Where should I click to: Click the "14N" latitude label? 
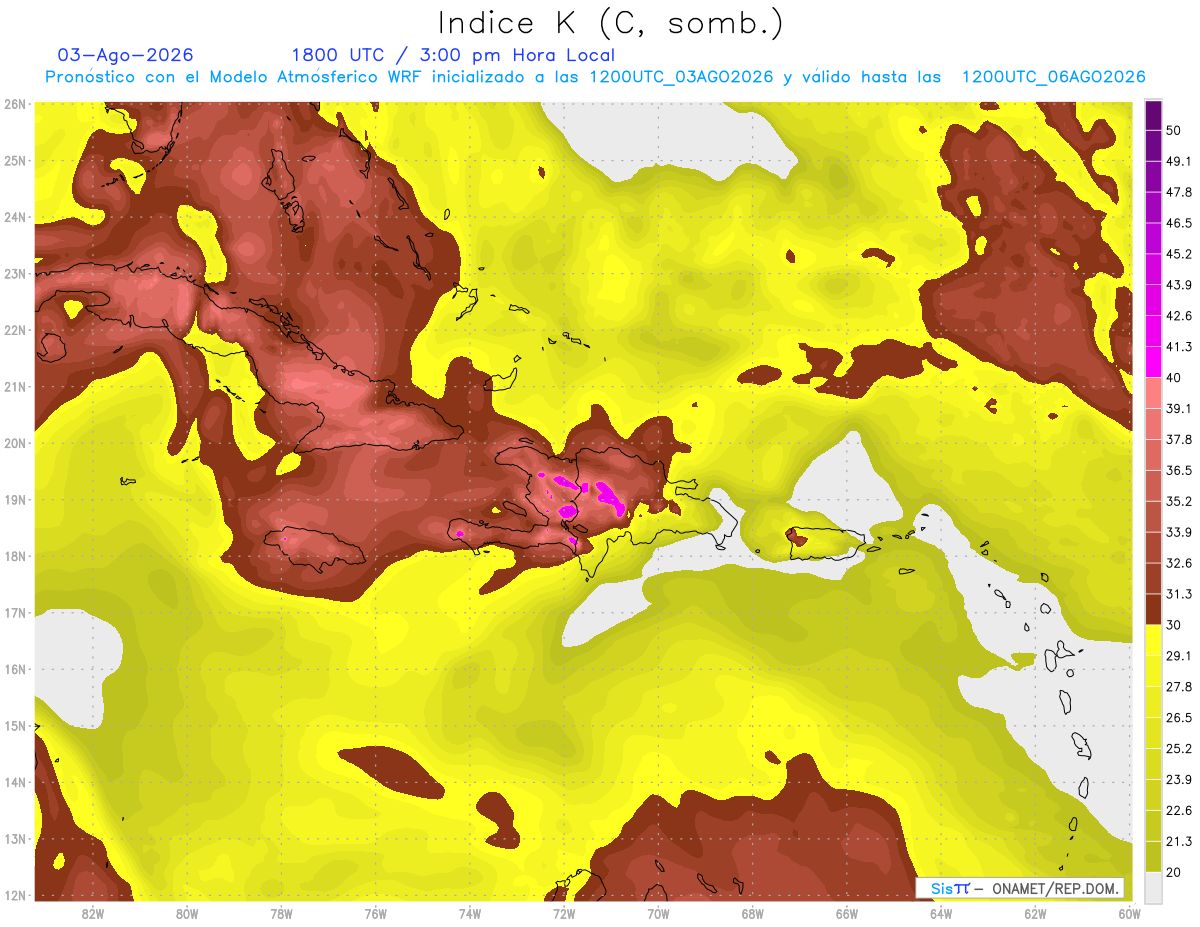14,782
